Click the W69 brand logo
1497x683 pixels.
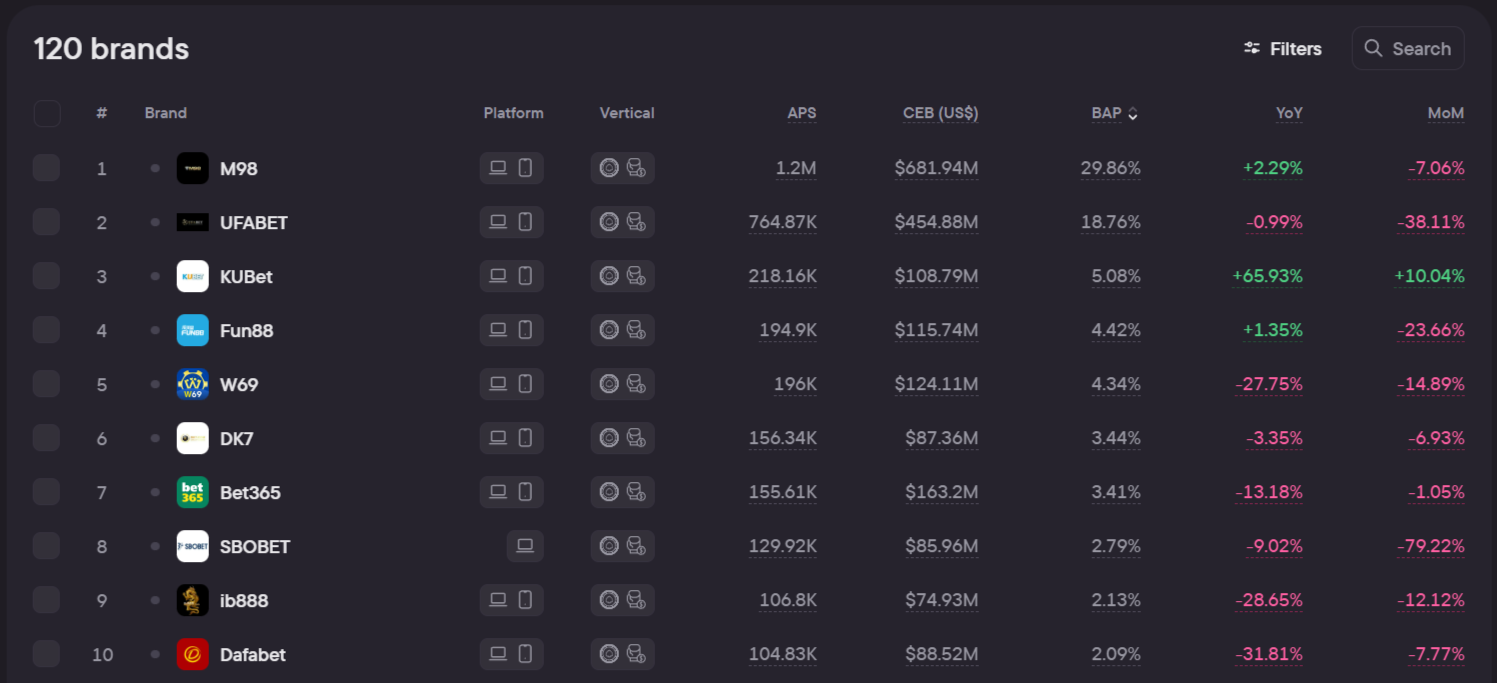click(x=192, y=384)
